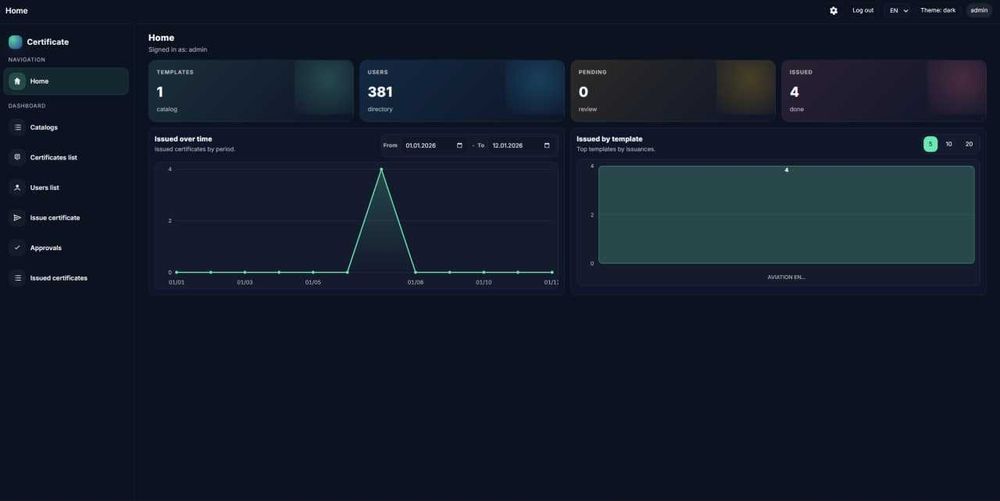Click the 'Issued by template' heading
The width and height of the screenshot is (1000, 501).
(609, 139)
